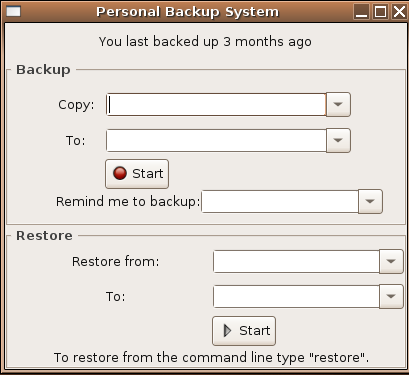The image size is (409, 375).
Task: Click the 'Remind me to backup:' label
Action: (128, 202)
